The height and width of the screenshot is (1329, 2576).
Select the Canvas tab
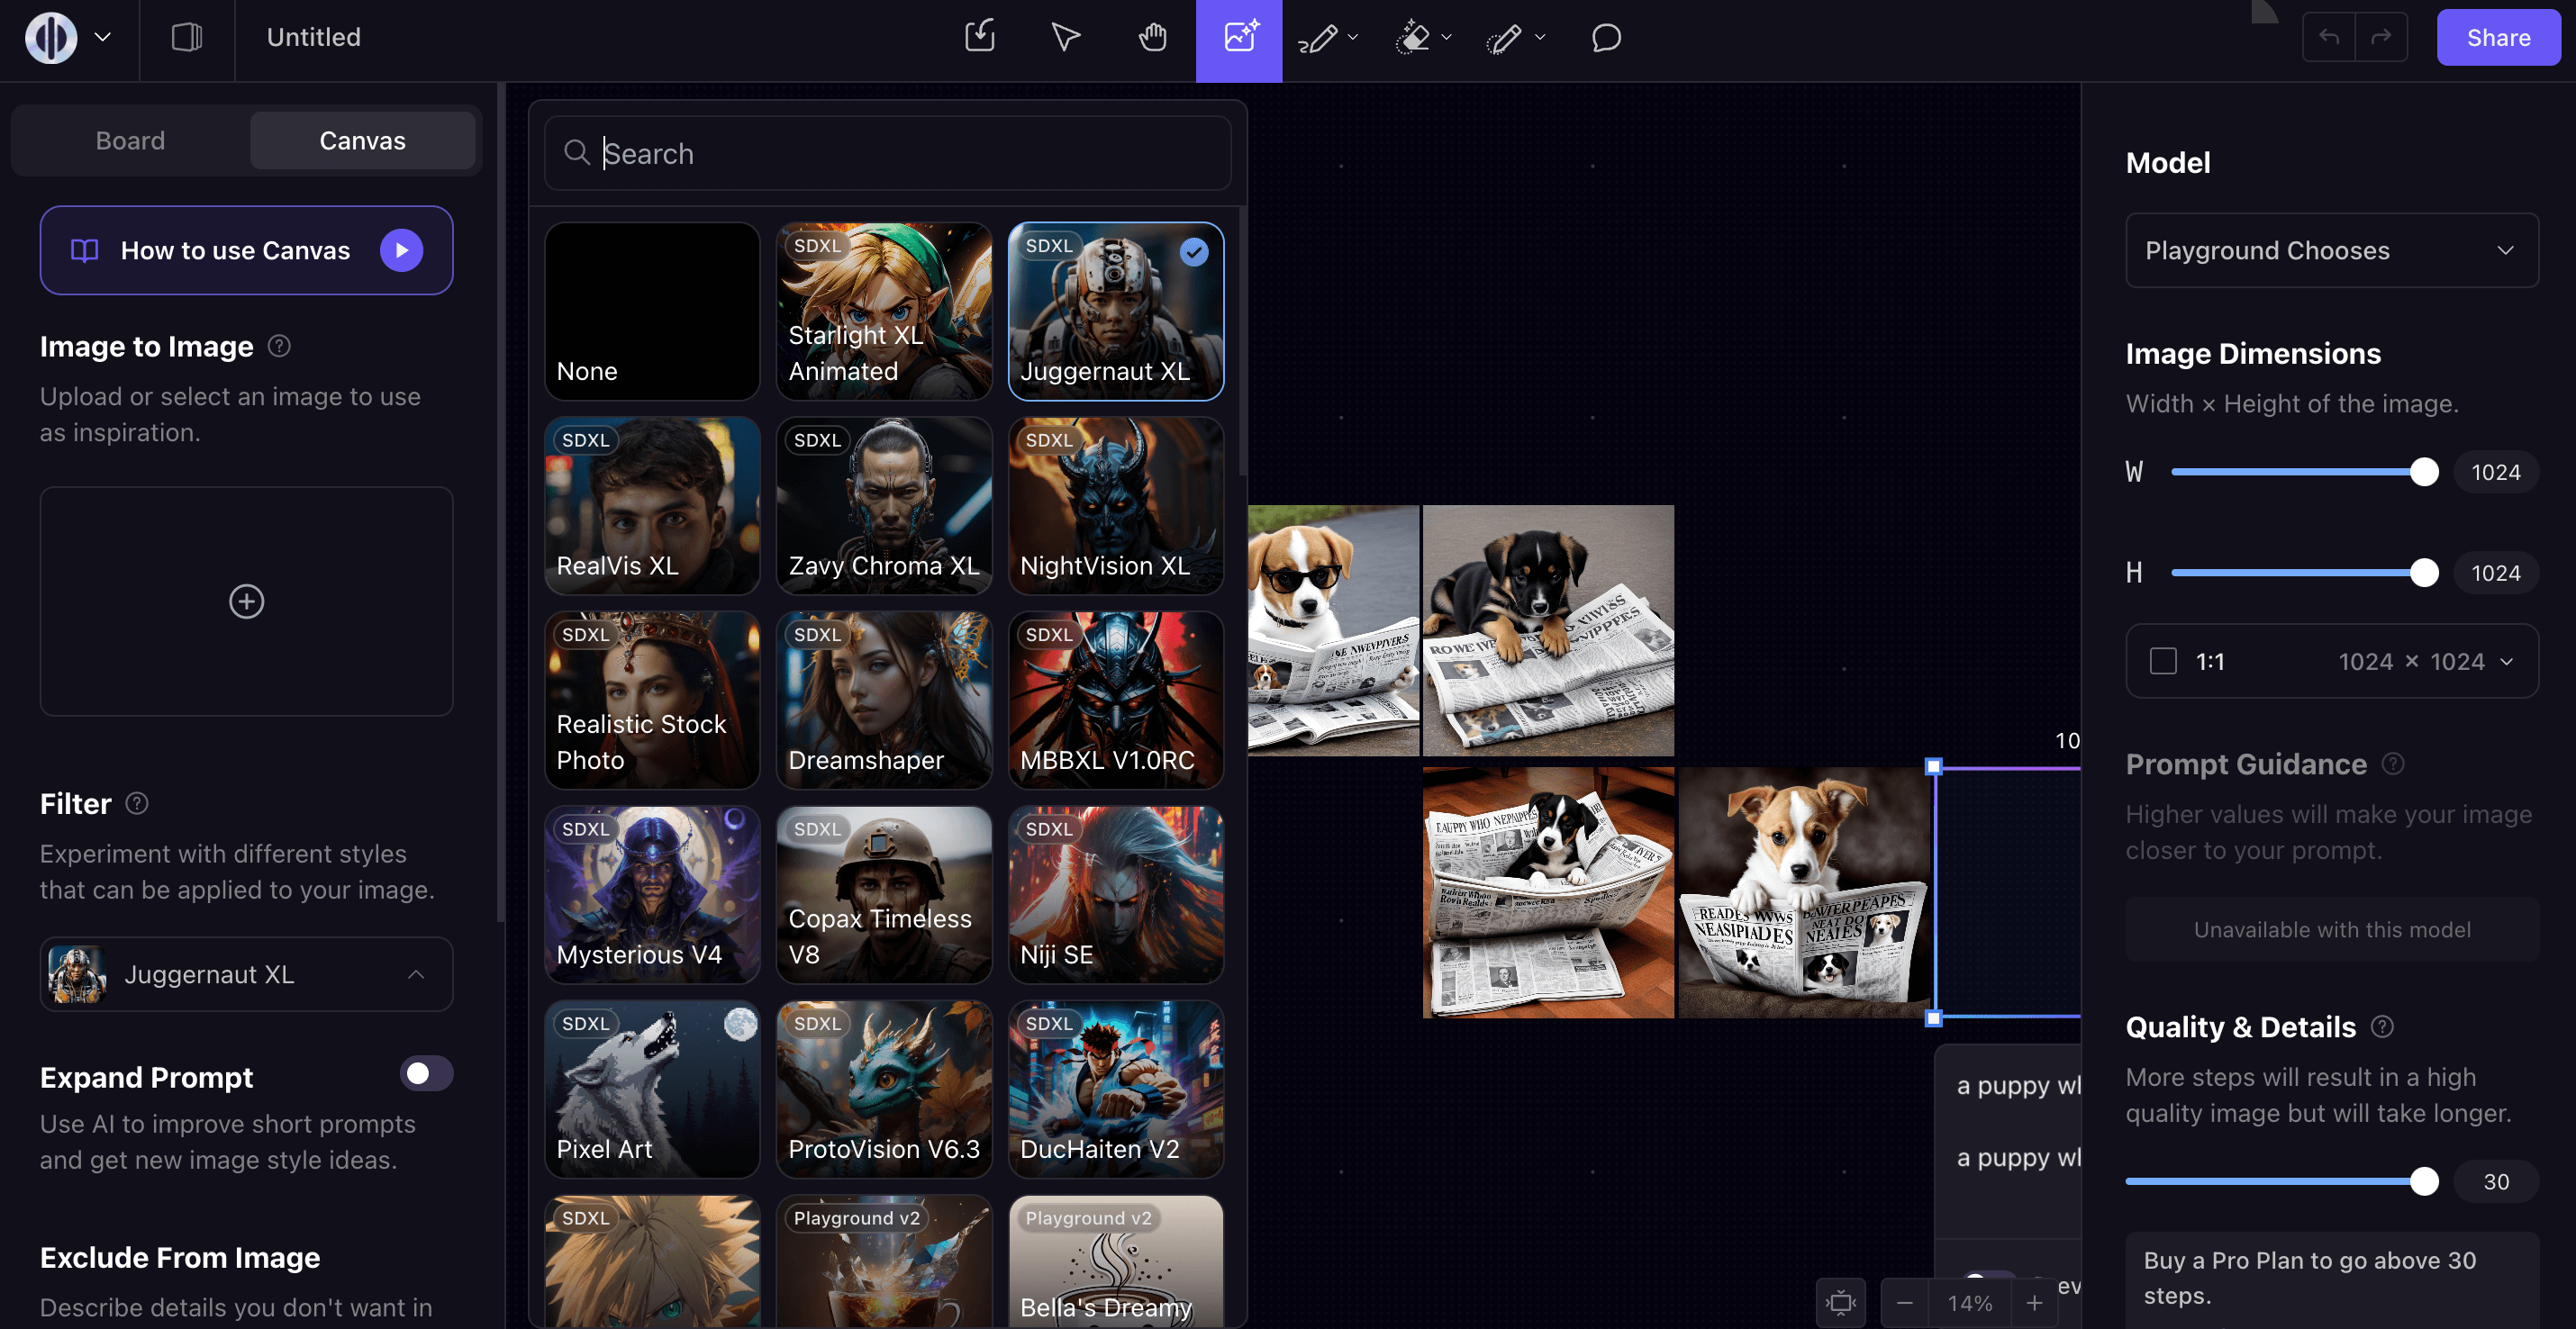pyautogui.click(x=362, y=141)
